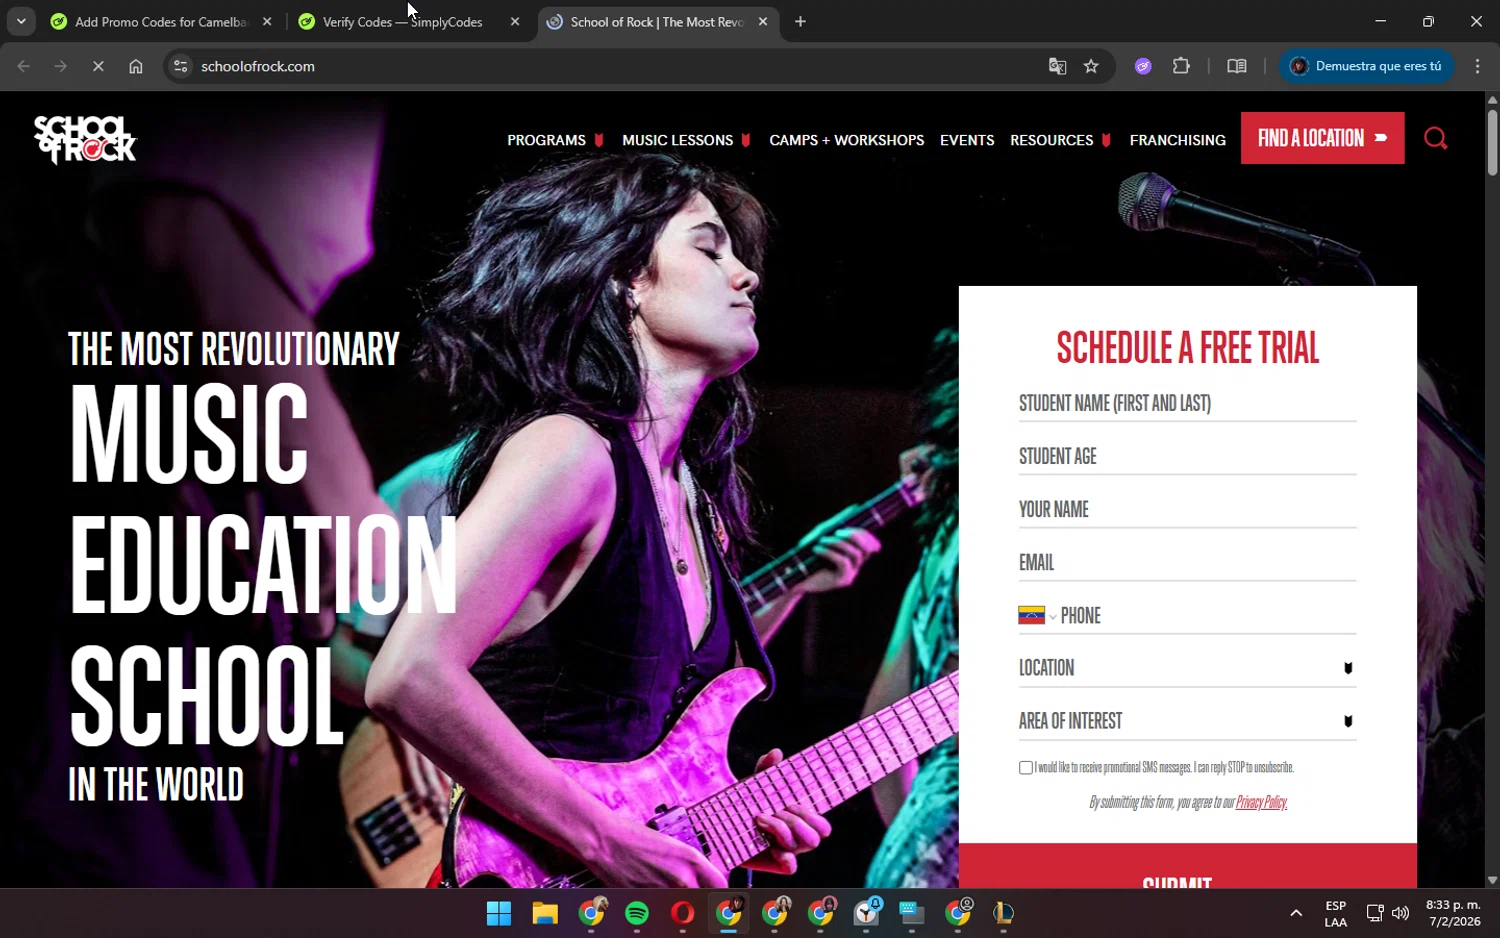Click the Email input field
This screenshot has width=1500, height=938.
pos(1187,562)
